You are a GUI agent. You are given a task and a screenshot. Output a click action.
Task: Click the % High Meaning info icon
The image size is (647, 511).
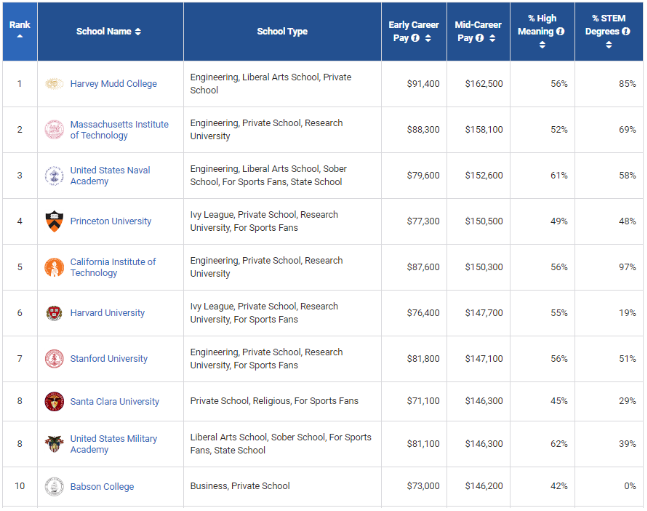coord(560,31)
